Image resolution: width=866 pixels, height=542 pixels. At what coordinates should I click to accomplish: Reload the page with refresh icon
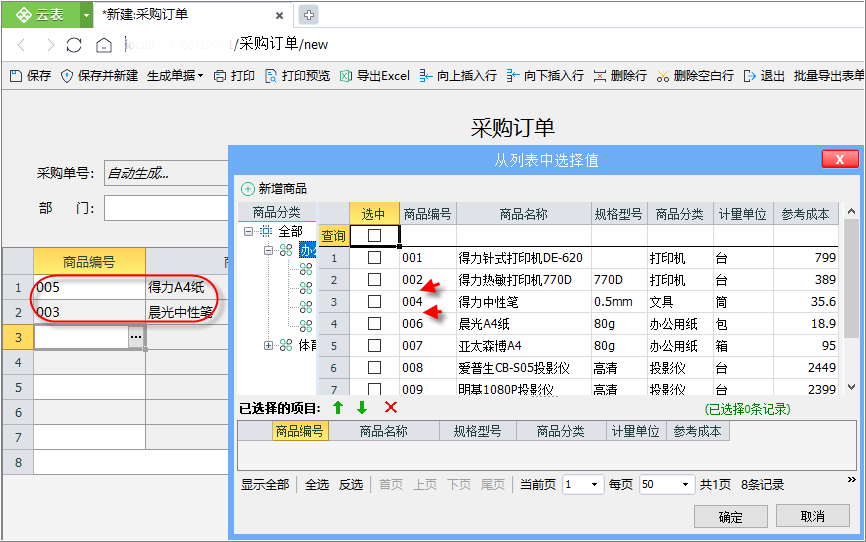[x=74, y=45]
